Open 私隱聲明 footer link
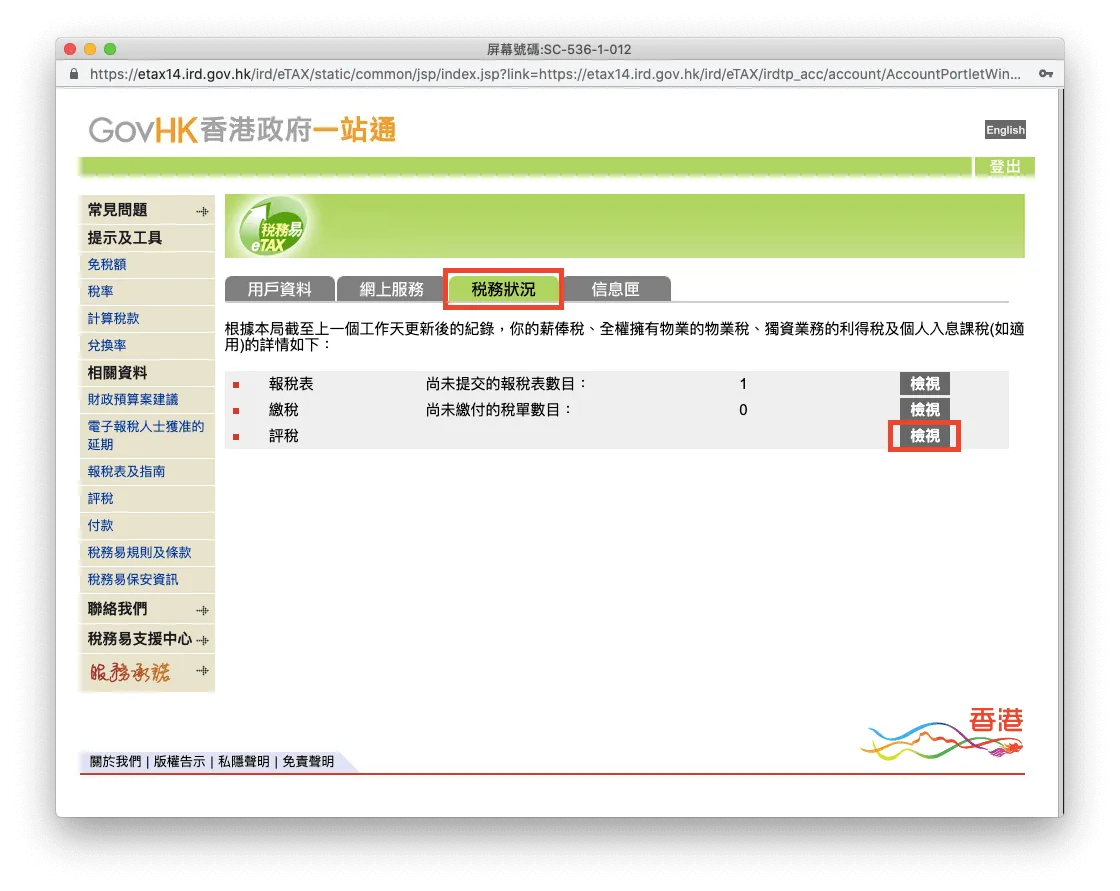The image size is (1120, 891). 244,762
